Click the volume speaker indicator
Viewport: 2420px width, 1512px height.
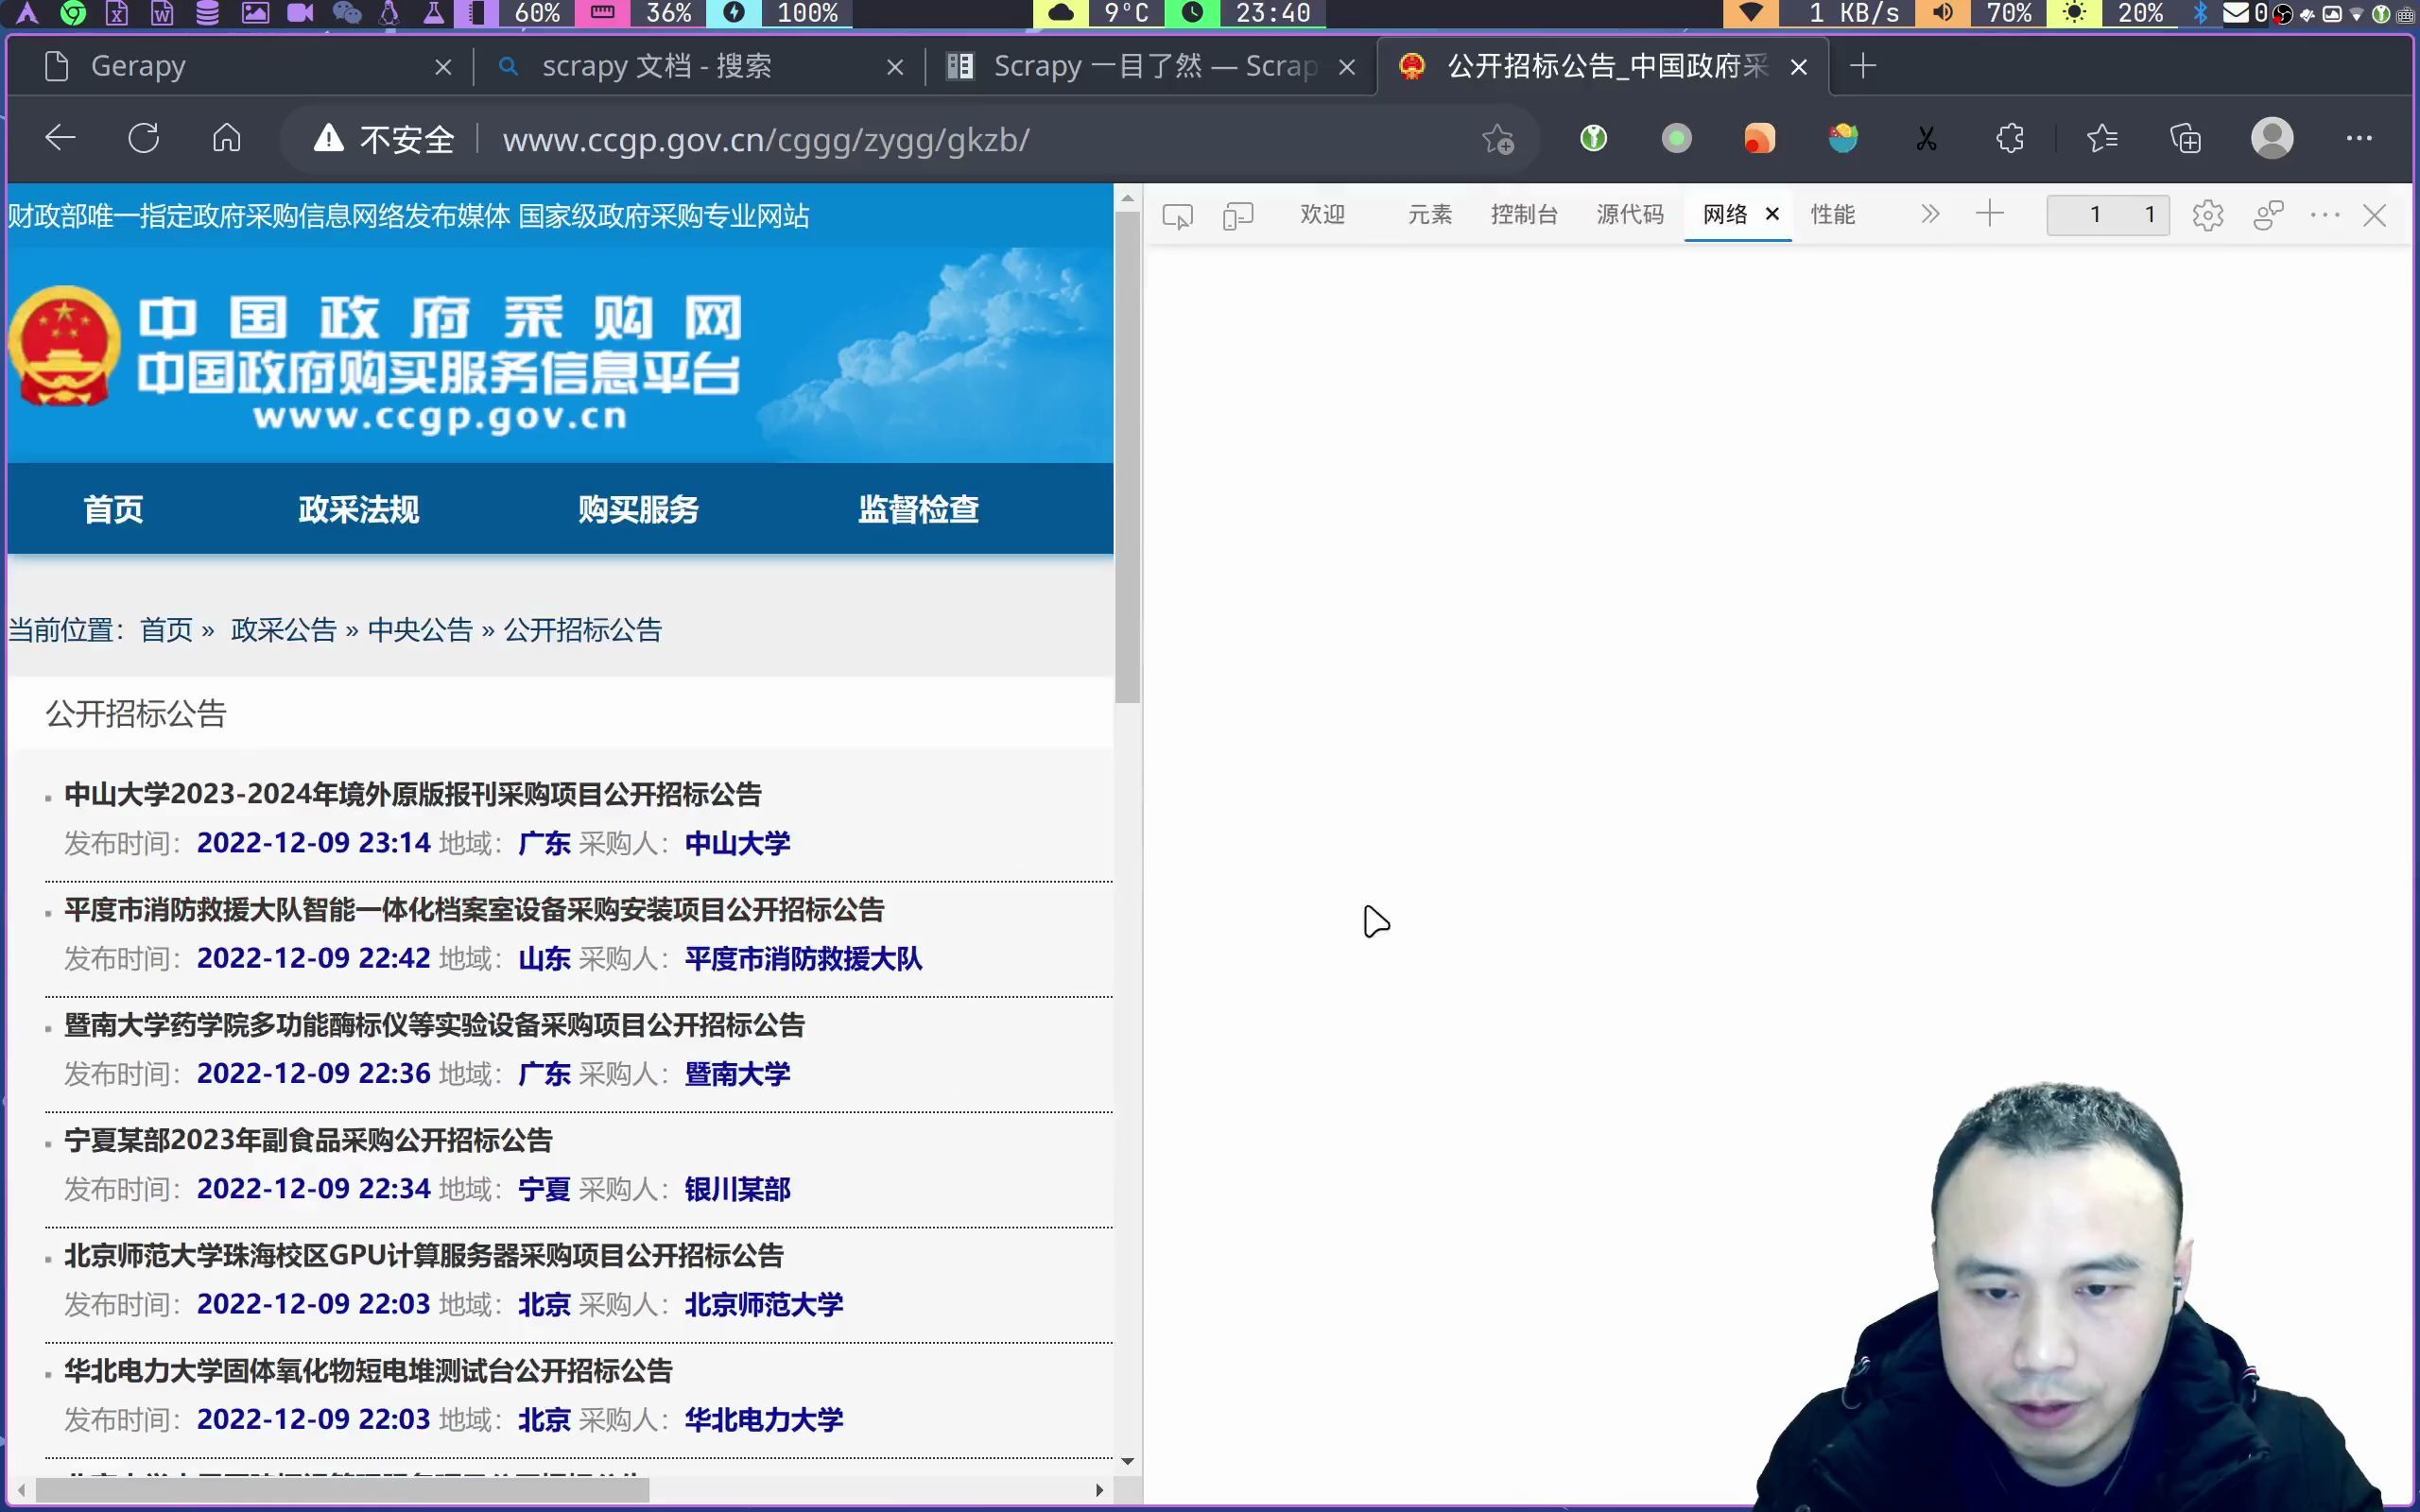click(1942, 13)
